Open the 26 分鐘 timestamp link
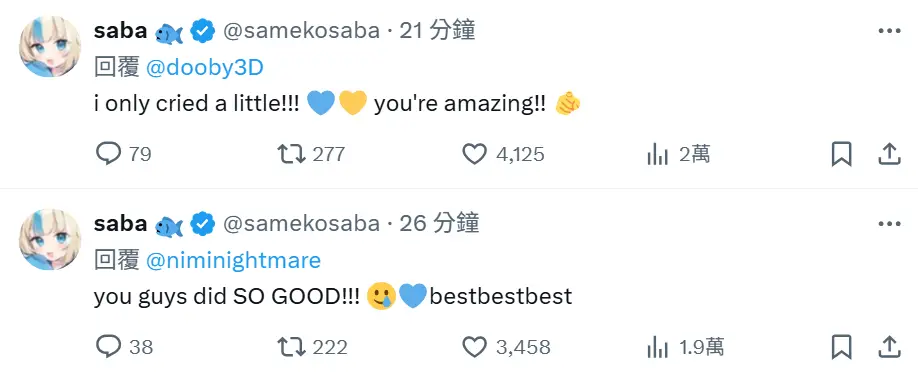The width and height of the screenshot is (918, 376). (439, 223)
